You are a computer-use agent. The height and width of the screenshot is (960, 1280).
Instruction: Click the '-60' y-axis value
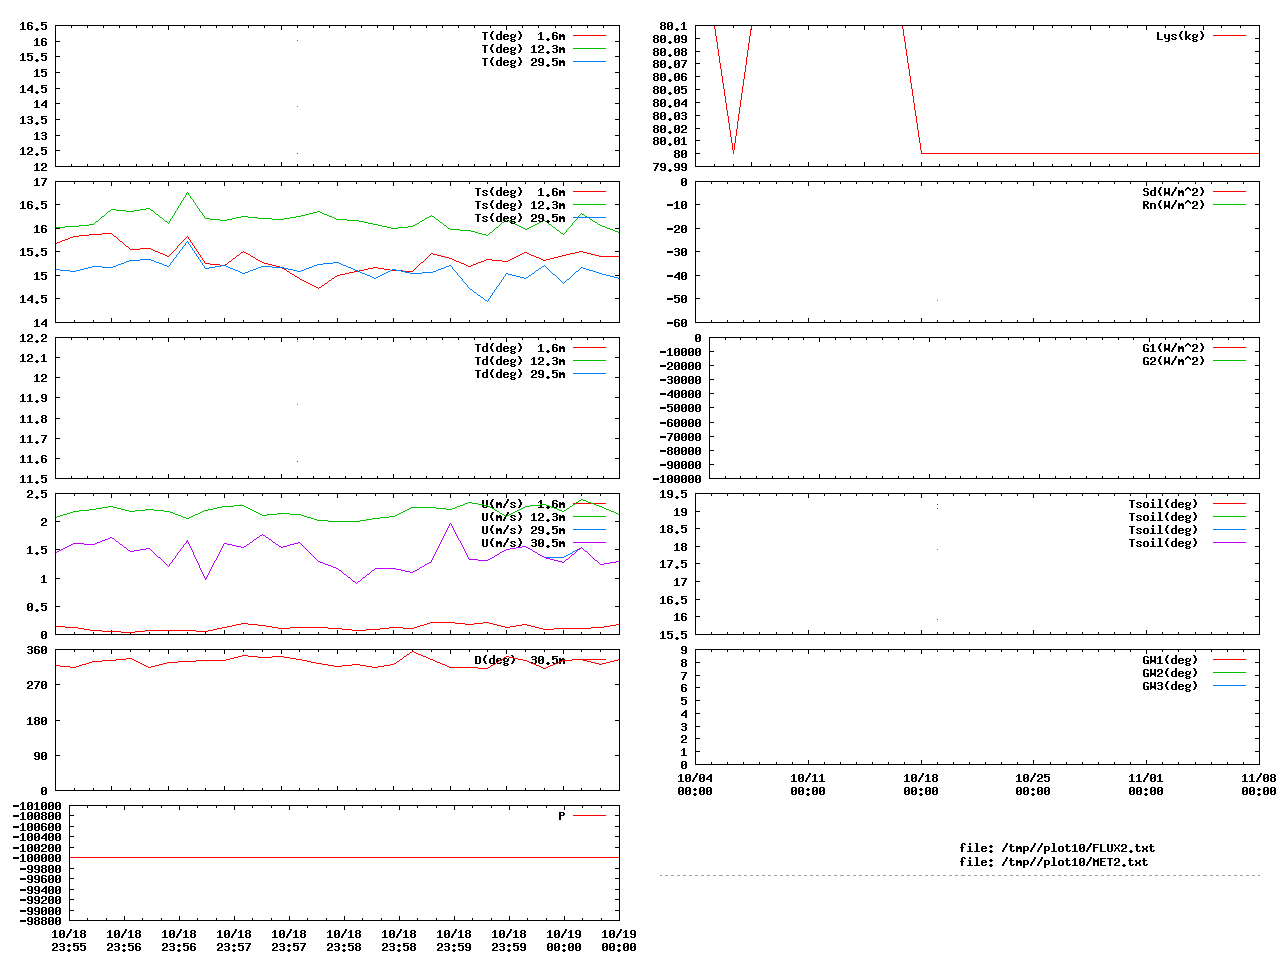pos(677,323)
